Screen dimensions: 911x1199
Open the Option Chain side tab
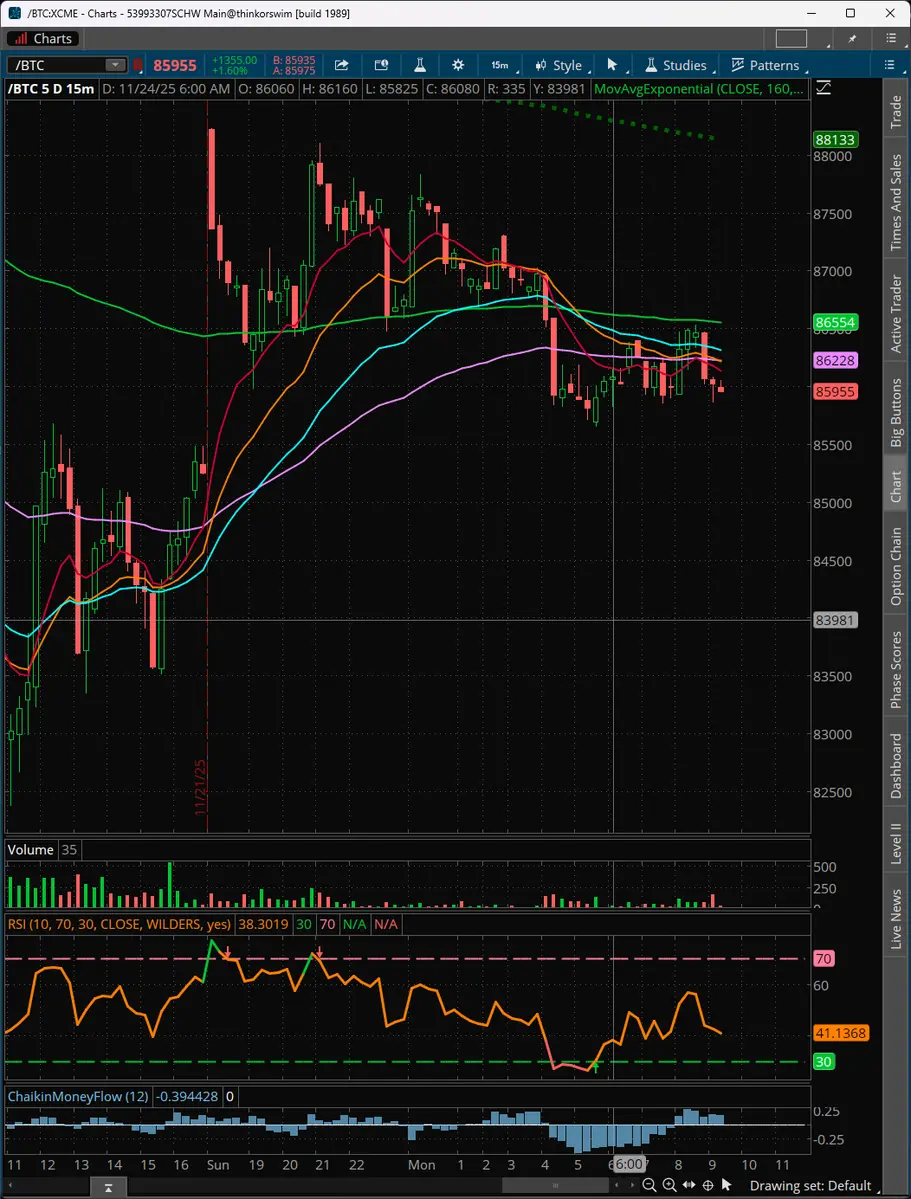896,567
